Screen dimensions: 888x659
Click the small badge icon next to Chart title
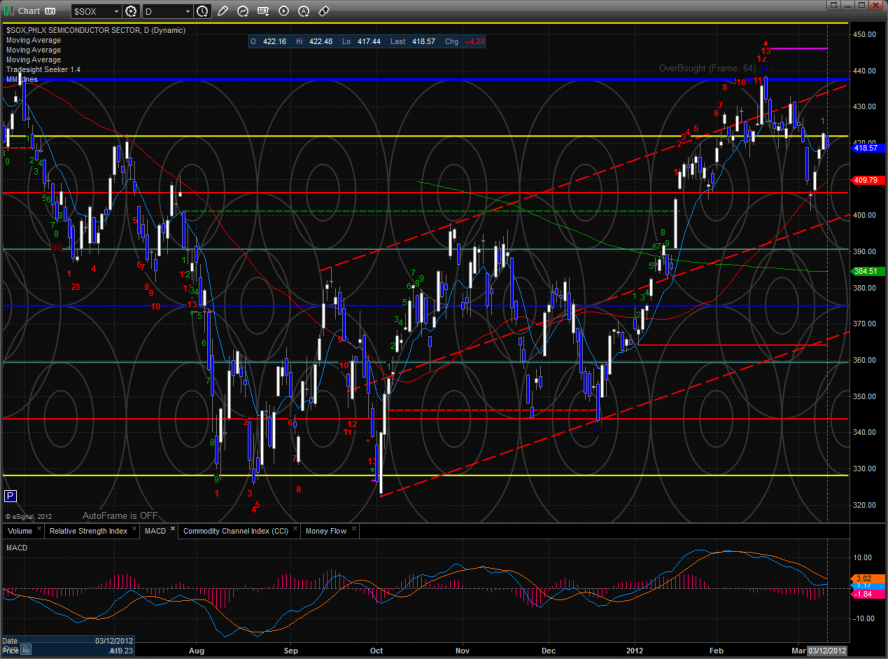pos(50,11)
